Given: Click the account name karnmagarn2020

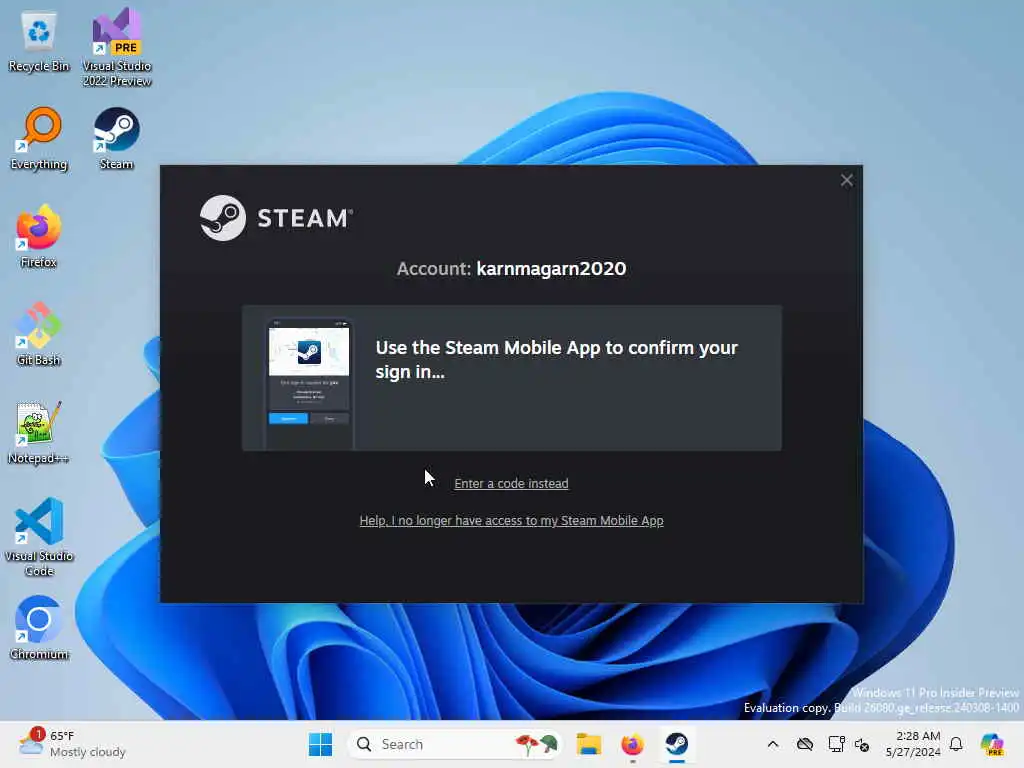Looking at the screenshot, I should click(x=551, y=268).
